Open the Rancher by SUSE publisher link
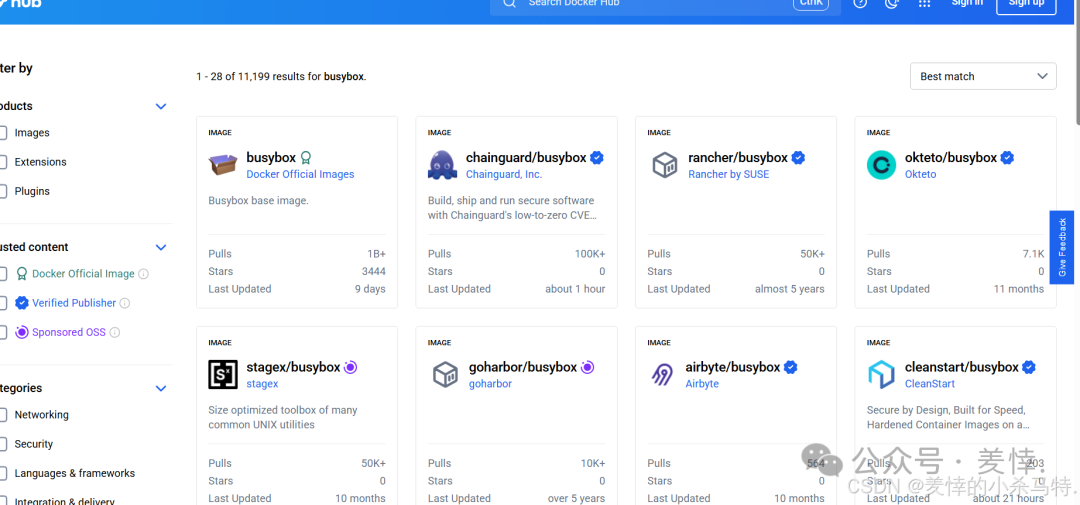Image resolution: width=1080 pixels, height=505 pixels. (729, 174)
